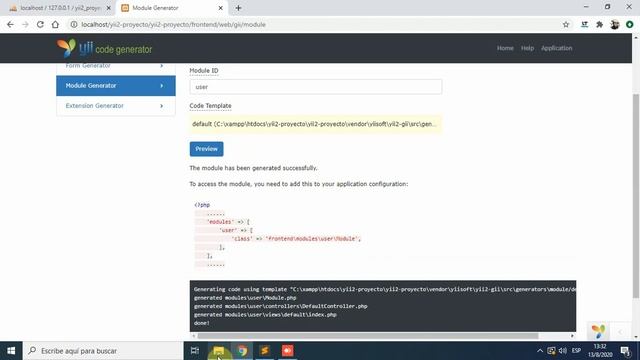This screenshot has height=360, width=640.
Task: Click the site information icon in address bar
Action: [x=74, y=24]
